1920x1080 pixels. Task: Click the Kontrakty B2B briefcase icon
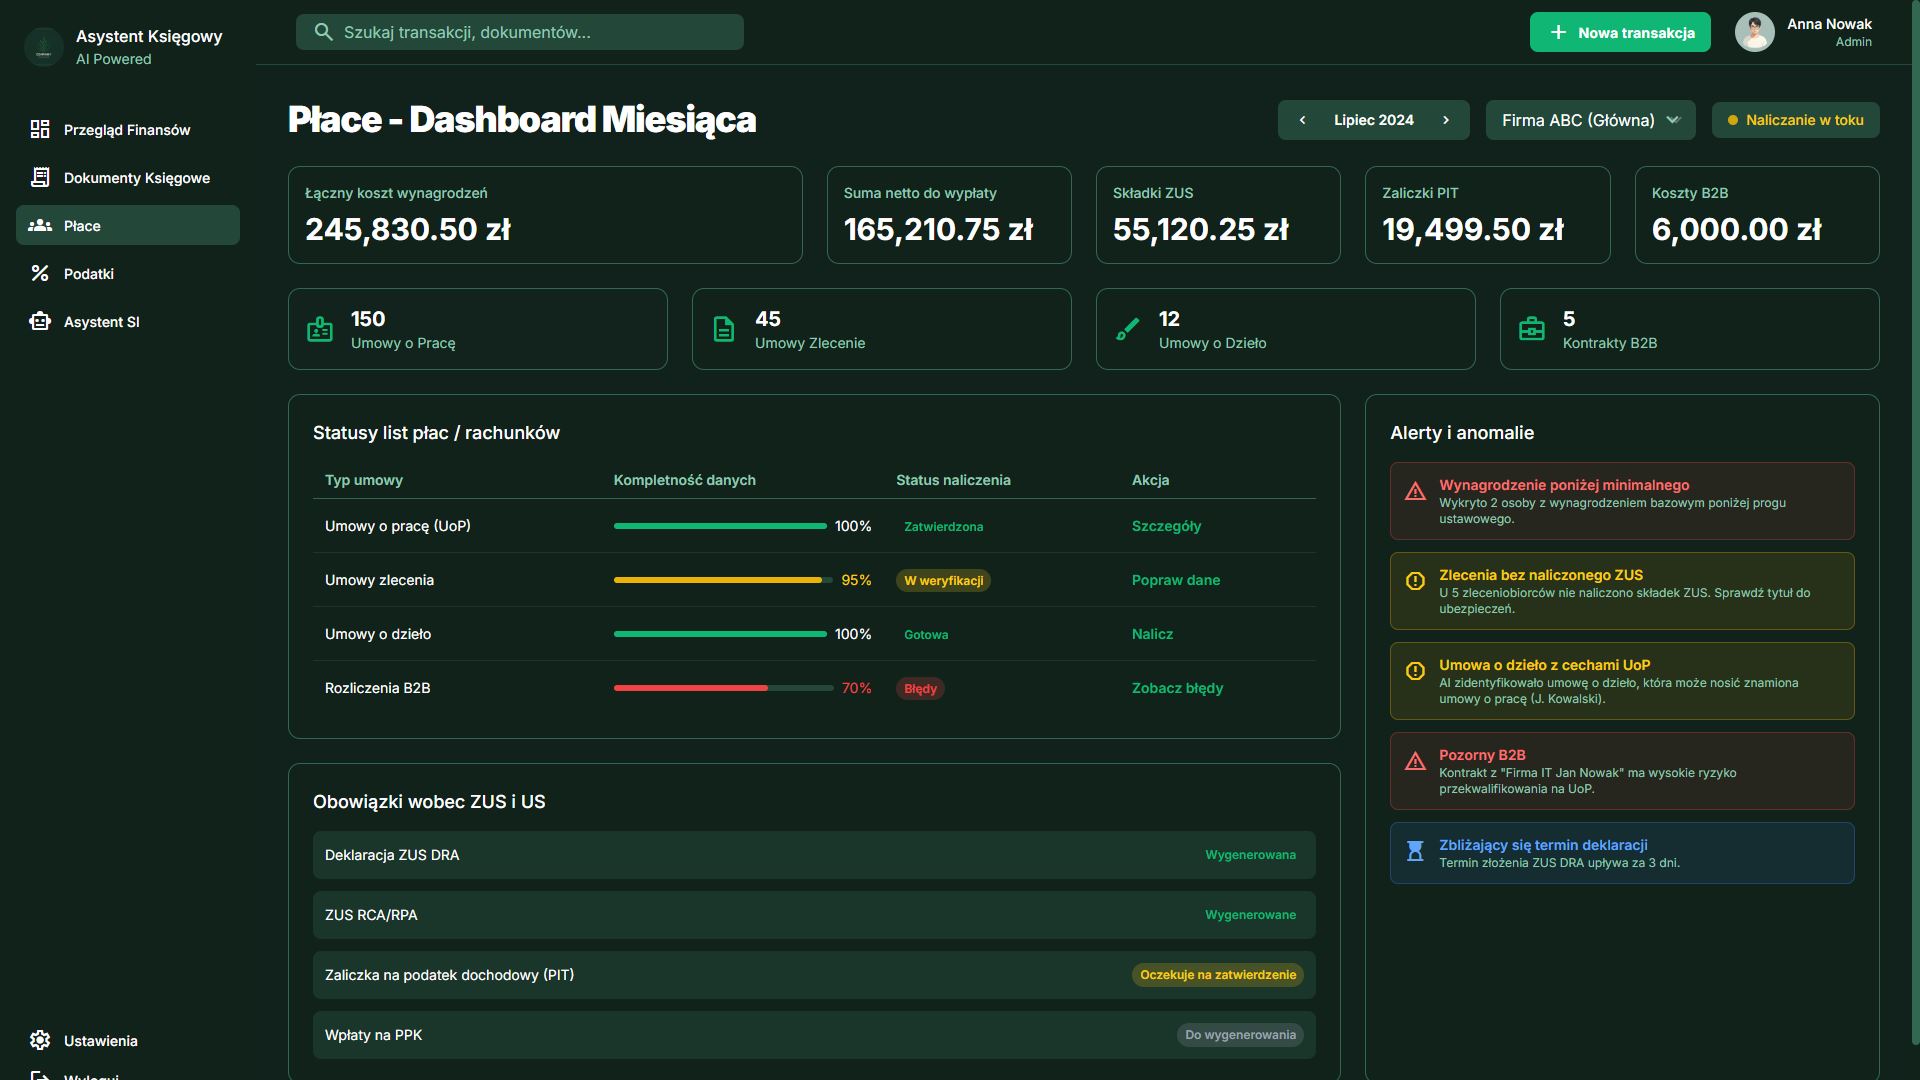coord(1532,329)
